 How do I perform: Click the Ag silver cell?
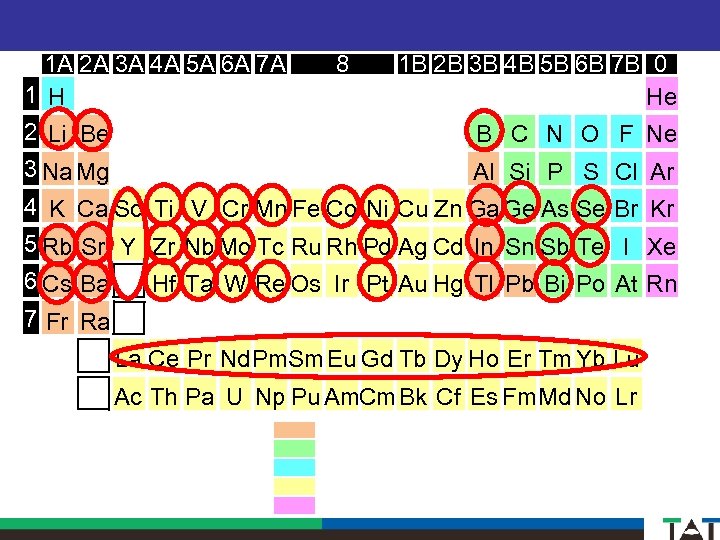(x=413, y=243)
